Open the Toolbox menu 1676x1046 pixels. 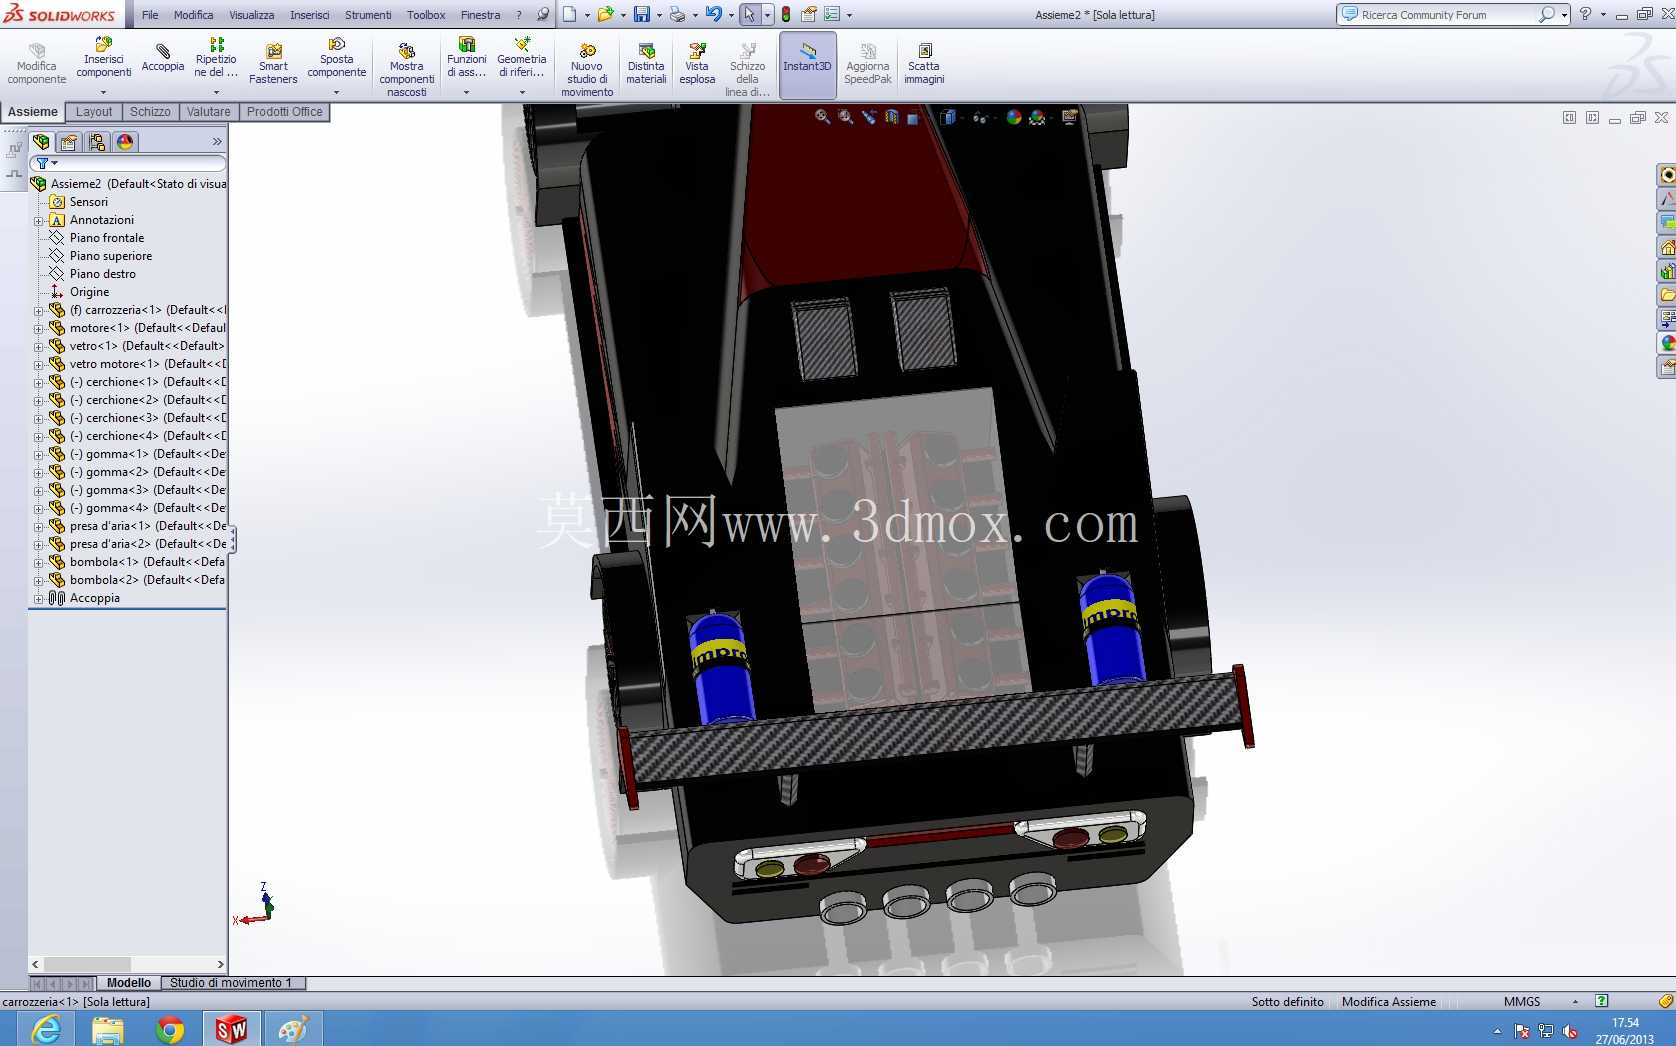(426, 15)
